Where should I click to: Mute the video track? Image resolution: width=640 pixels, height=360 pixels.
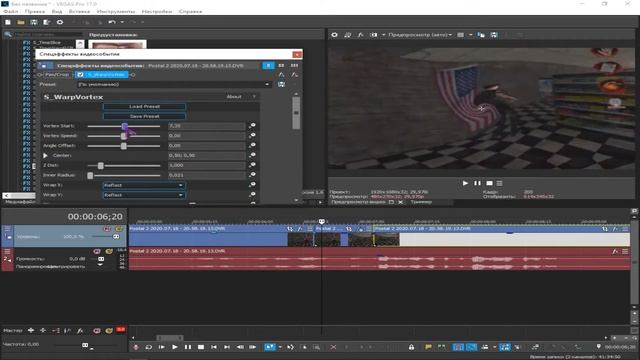pos(107,229)
